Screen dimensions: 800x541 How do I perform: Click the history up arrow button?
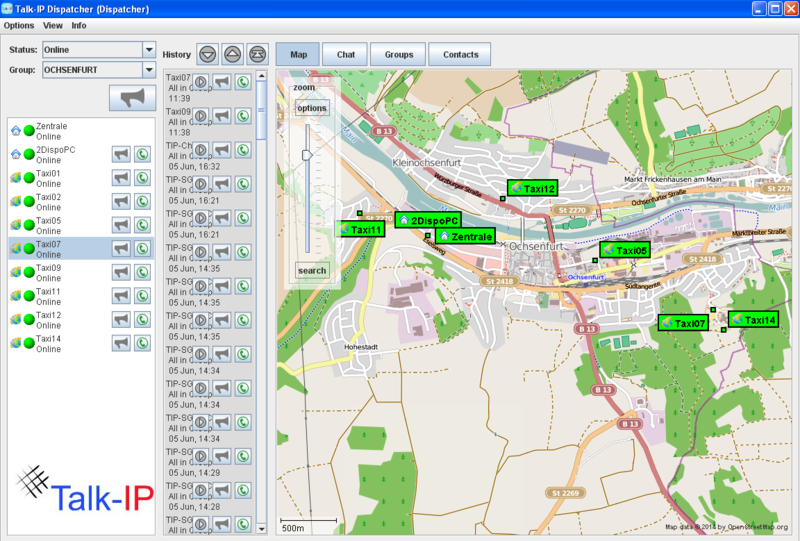233,54
